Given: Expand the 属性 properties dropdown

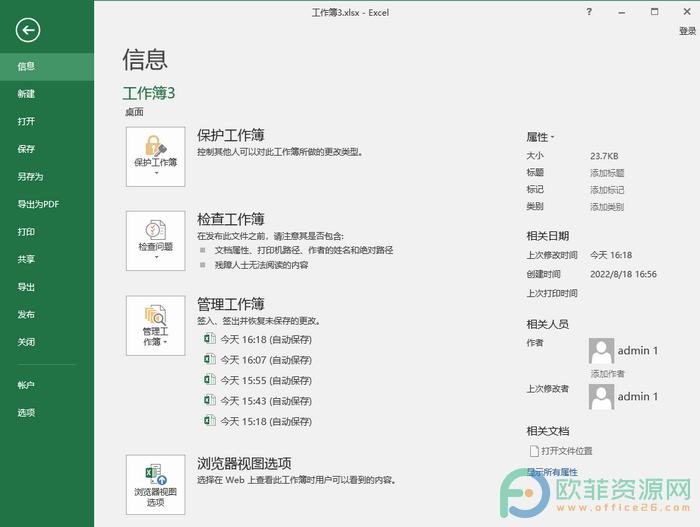Looking at the screenshot, I should [540, 137].
